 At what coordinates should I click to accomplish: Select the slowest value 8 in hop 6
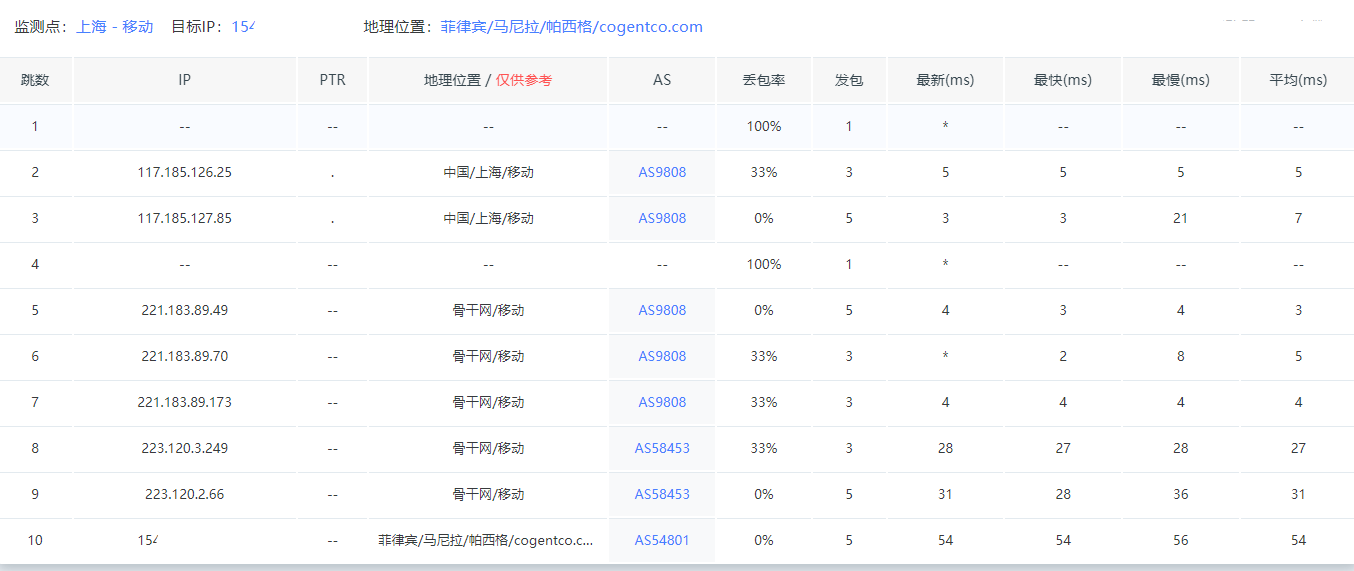pyautogui.click(x=1181, y=356)
